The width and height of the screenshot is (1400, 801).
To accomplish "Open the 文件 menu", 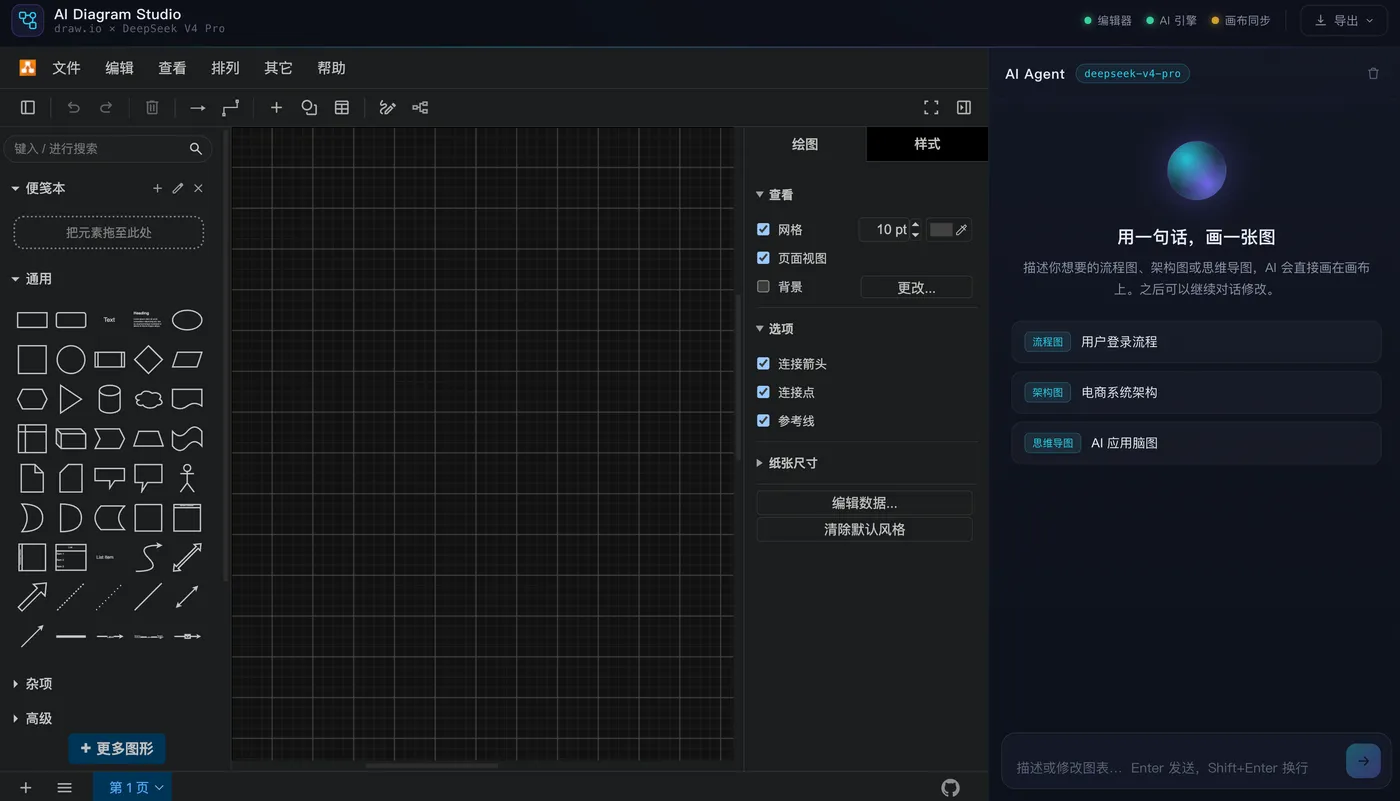I will pyautogui.click(x=66, y=68).
